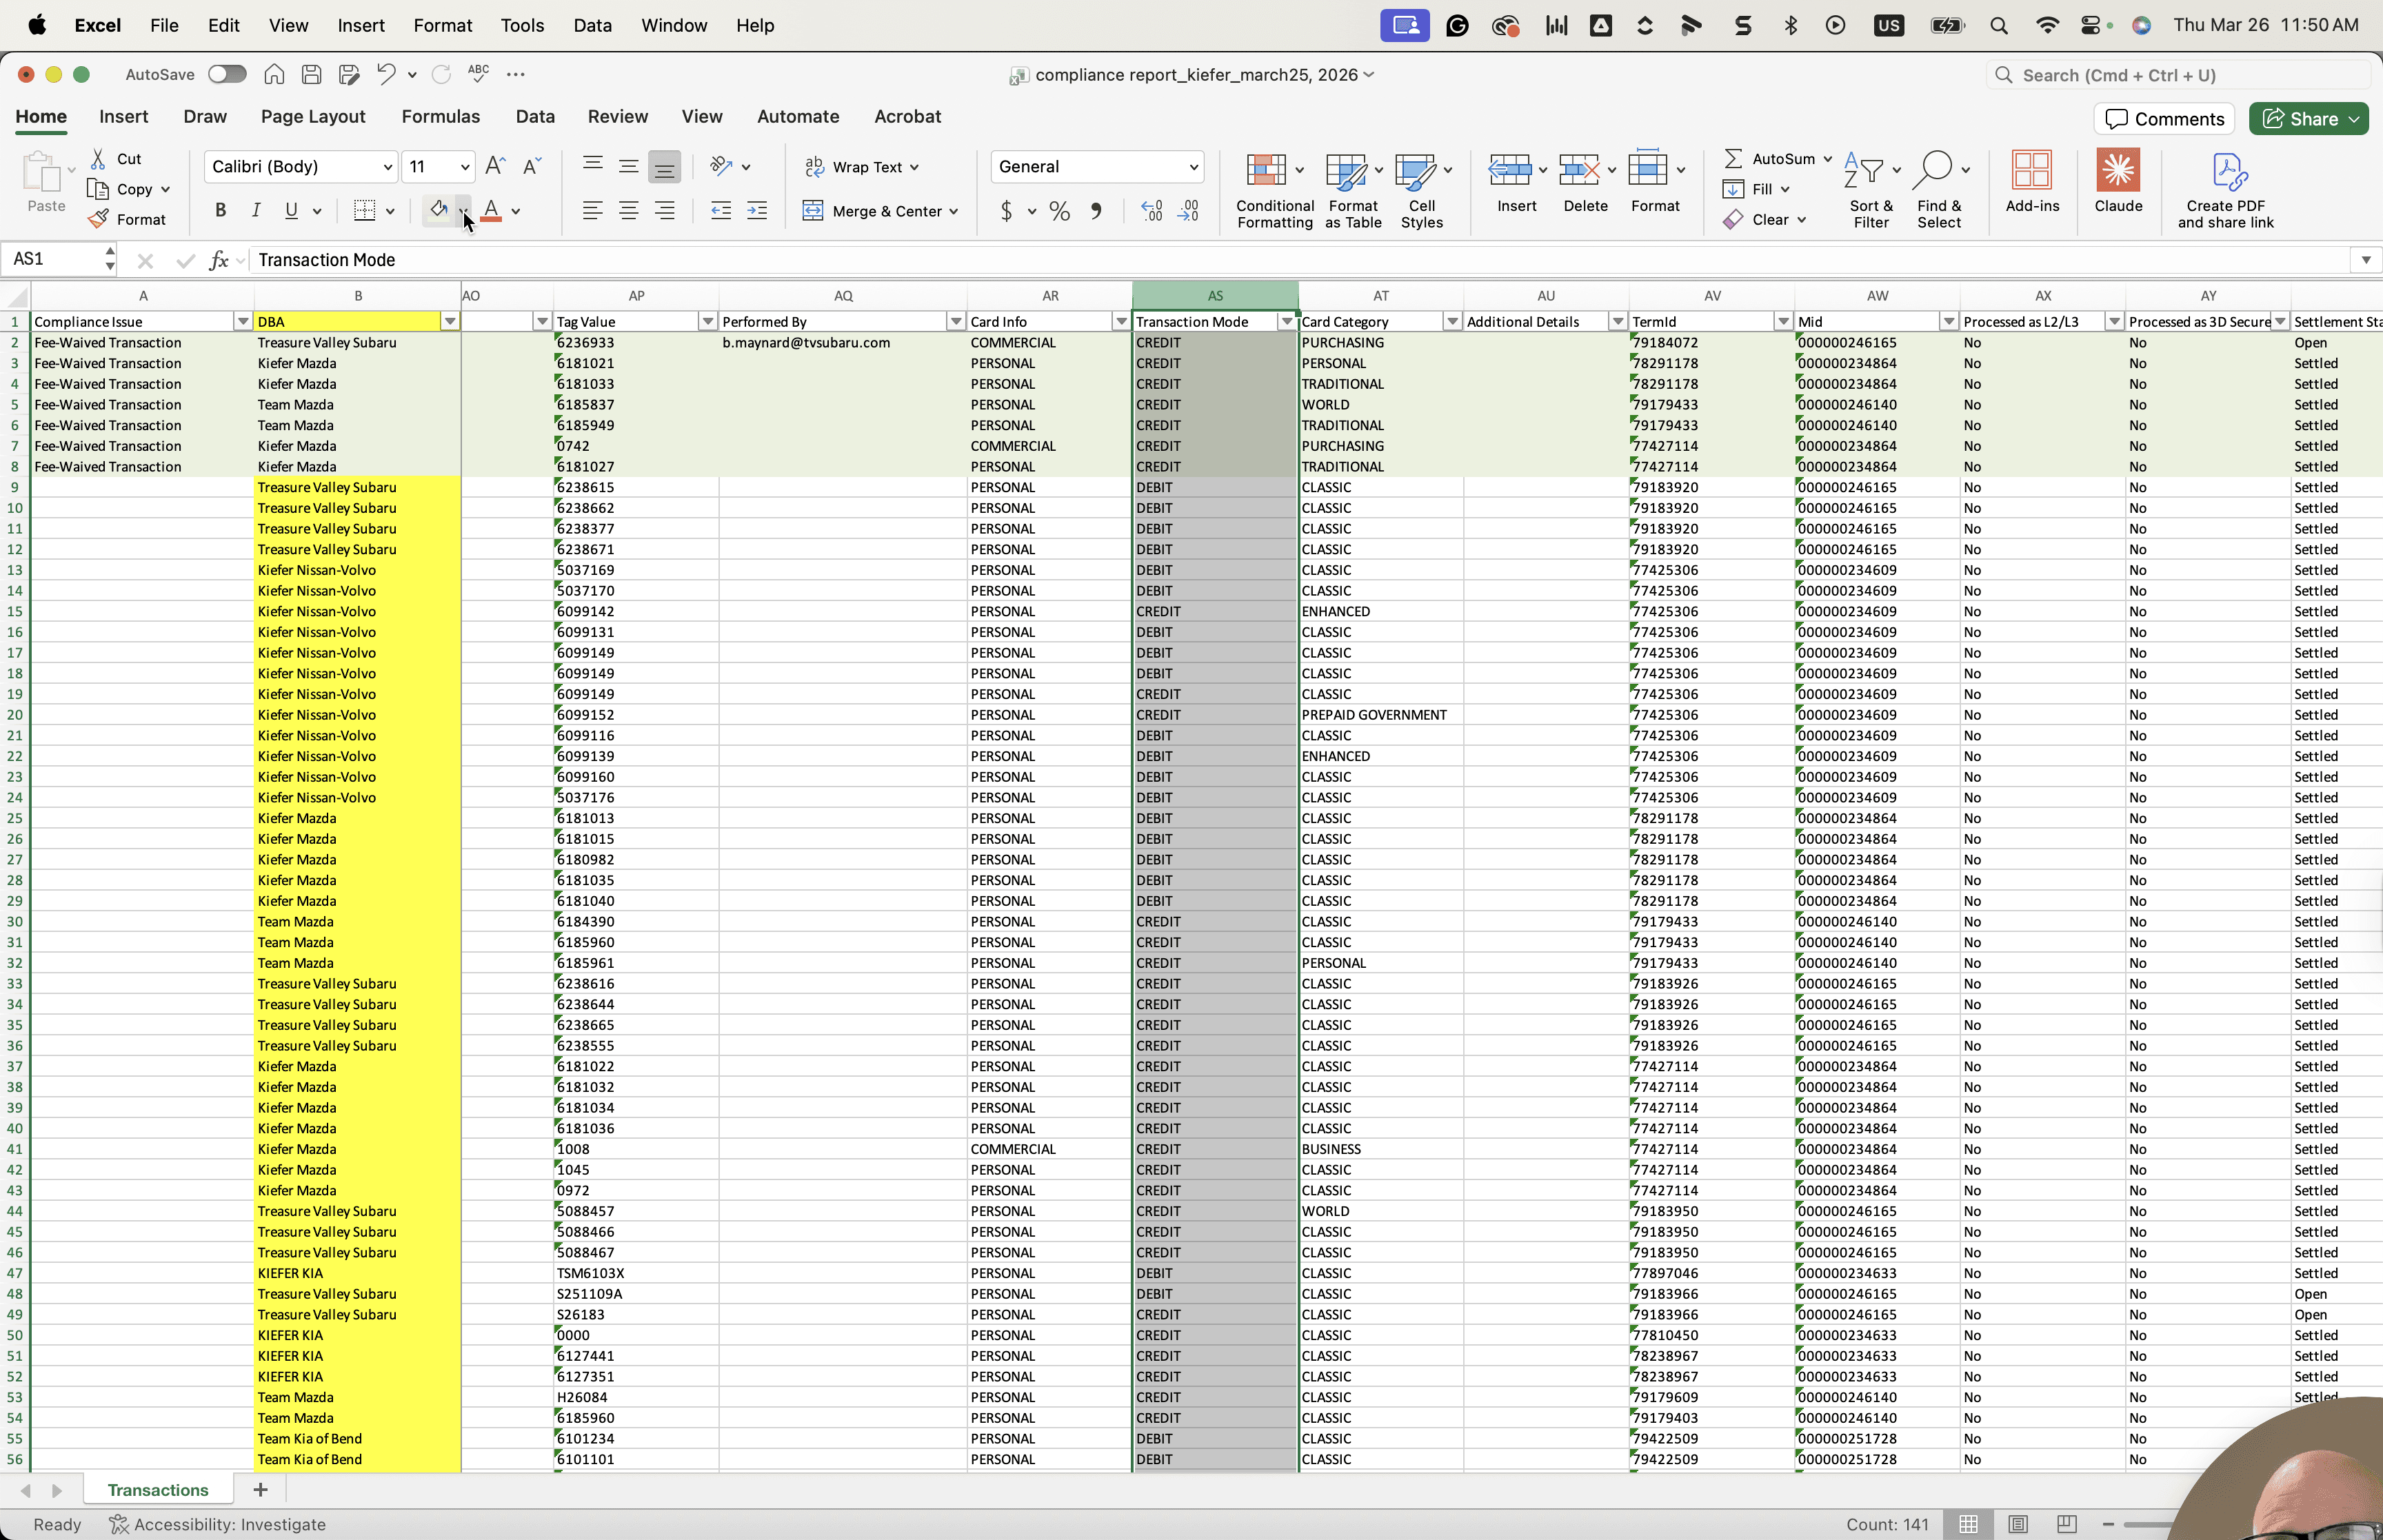Click the Add-ins icon
This screenshot has width=2383, height=1540.
(2032, 171)
